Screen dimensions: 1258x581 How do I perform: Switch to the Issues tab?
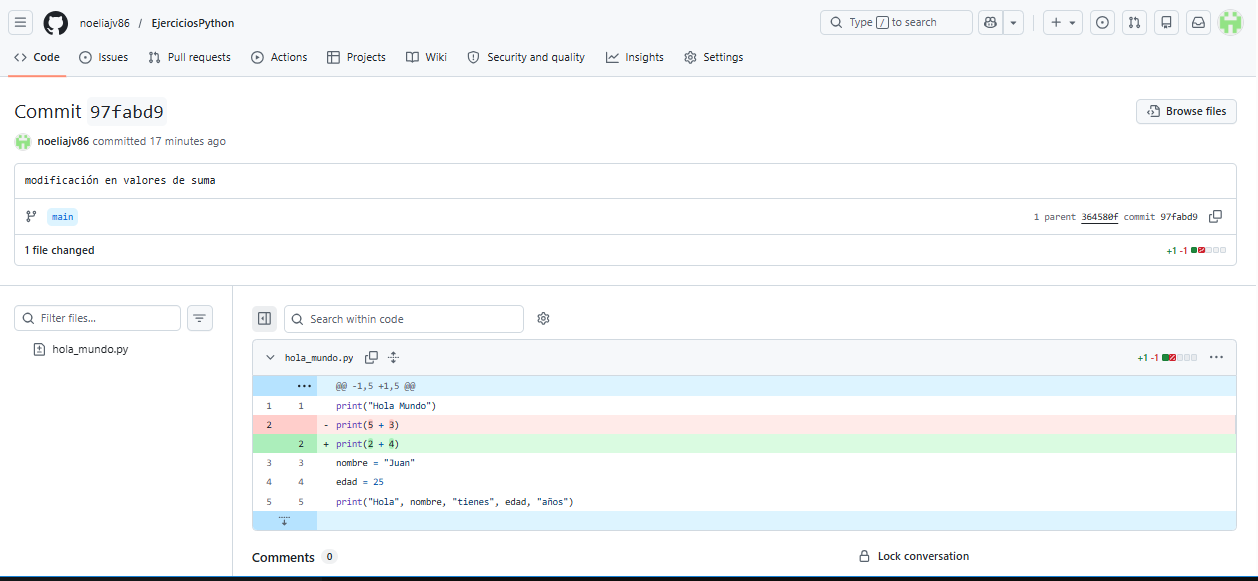[x=104, y=57]
